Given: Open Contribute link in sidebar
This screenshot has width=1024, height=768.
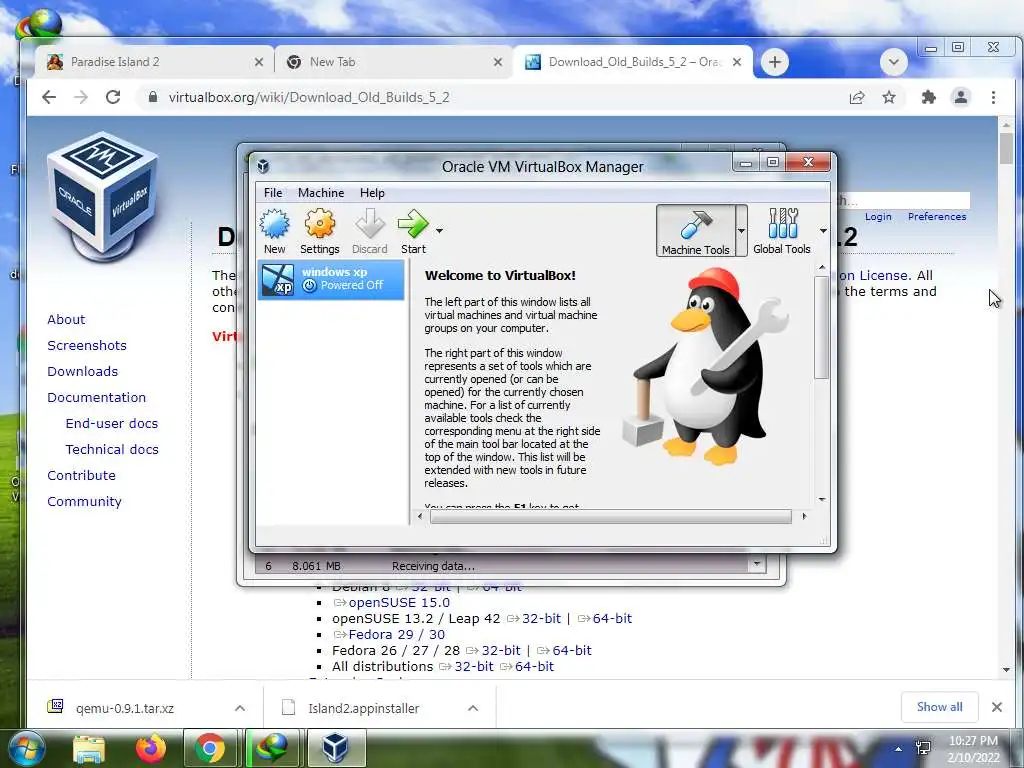Looking at the screenshot, I should point(81,475).
